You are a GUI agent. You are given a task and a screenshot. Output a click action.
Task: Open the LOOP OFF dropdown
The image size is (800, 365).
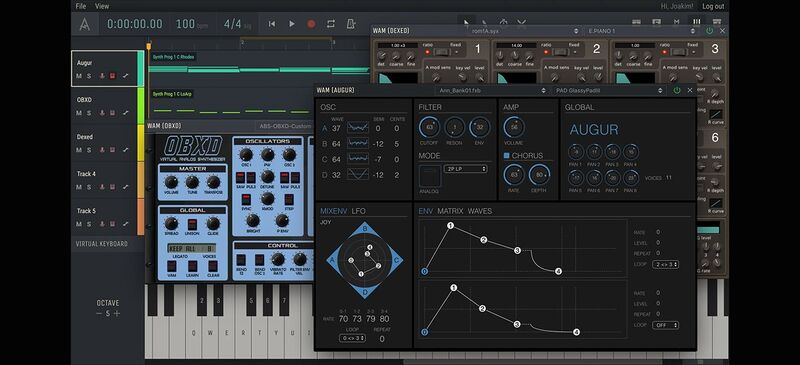click(x=665, y=325)
